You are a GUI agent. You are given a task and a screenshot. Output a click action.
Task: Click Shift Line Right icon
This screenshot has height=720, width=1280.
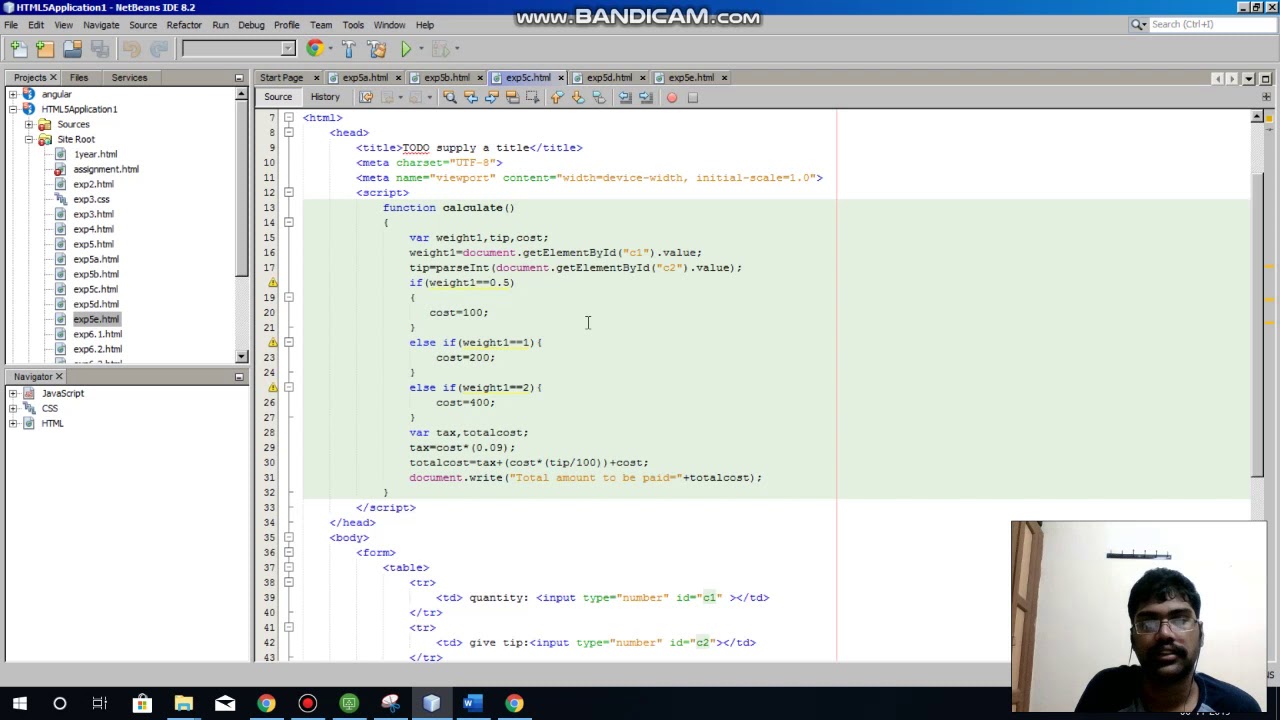tap(645, 97)
